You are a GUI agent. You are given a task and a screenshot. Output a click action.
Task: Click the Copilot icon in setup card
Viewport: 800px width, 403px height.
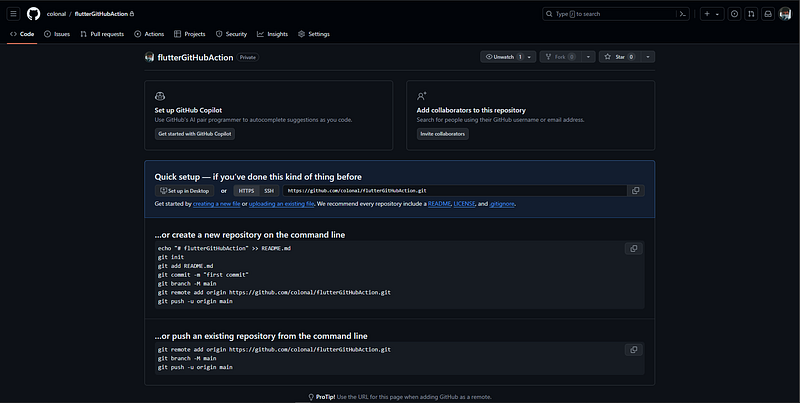click(x=160, y=96)
